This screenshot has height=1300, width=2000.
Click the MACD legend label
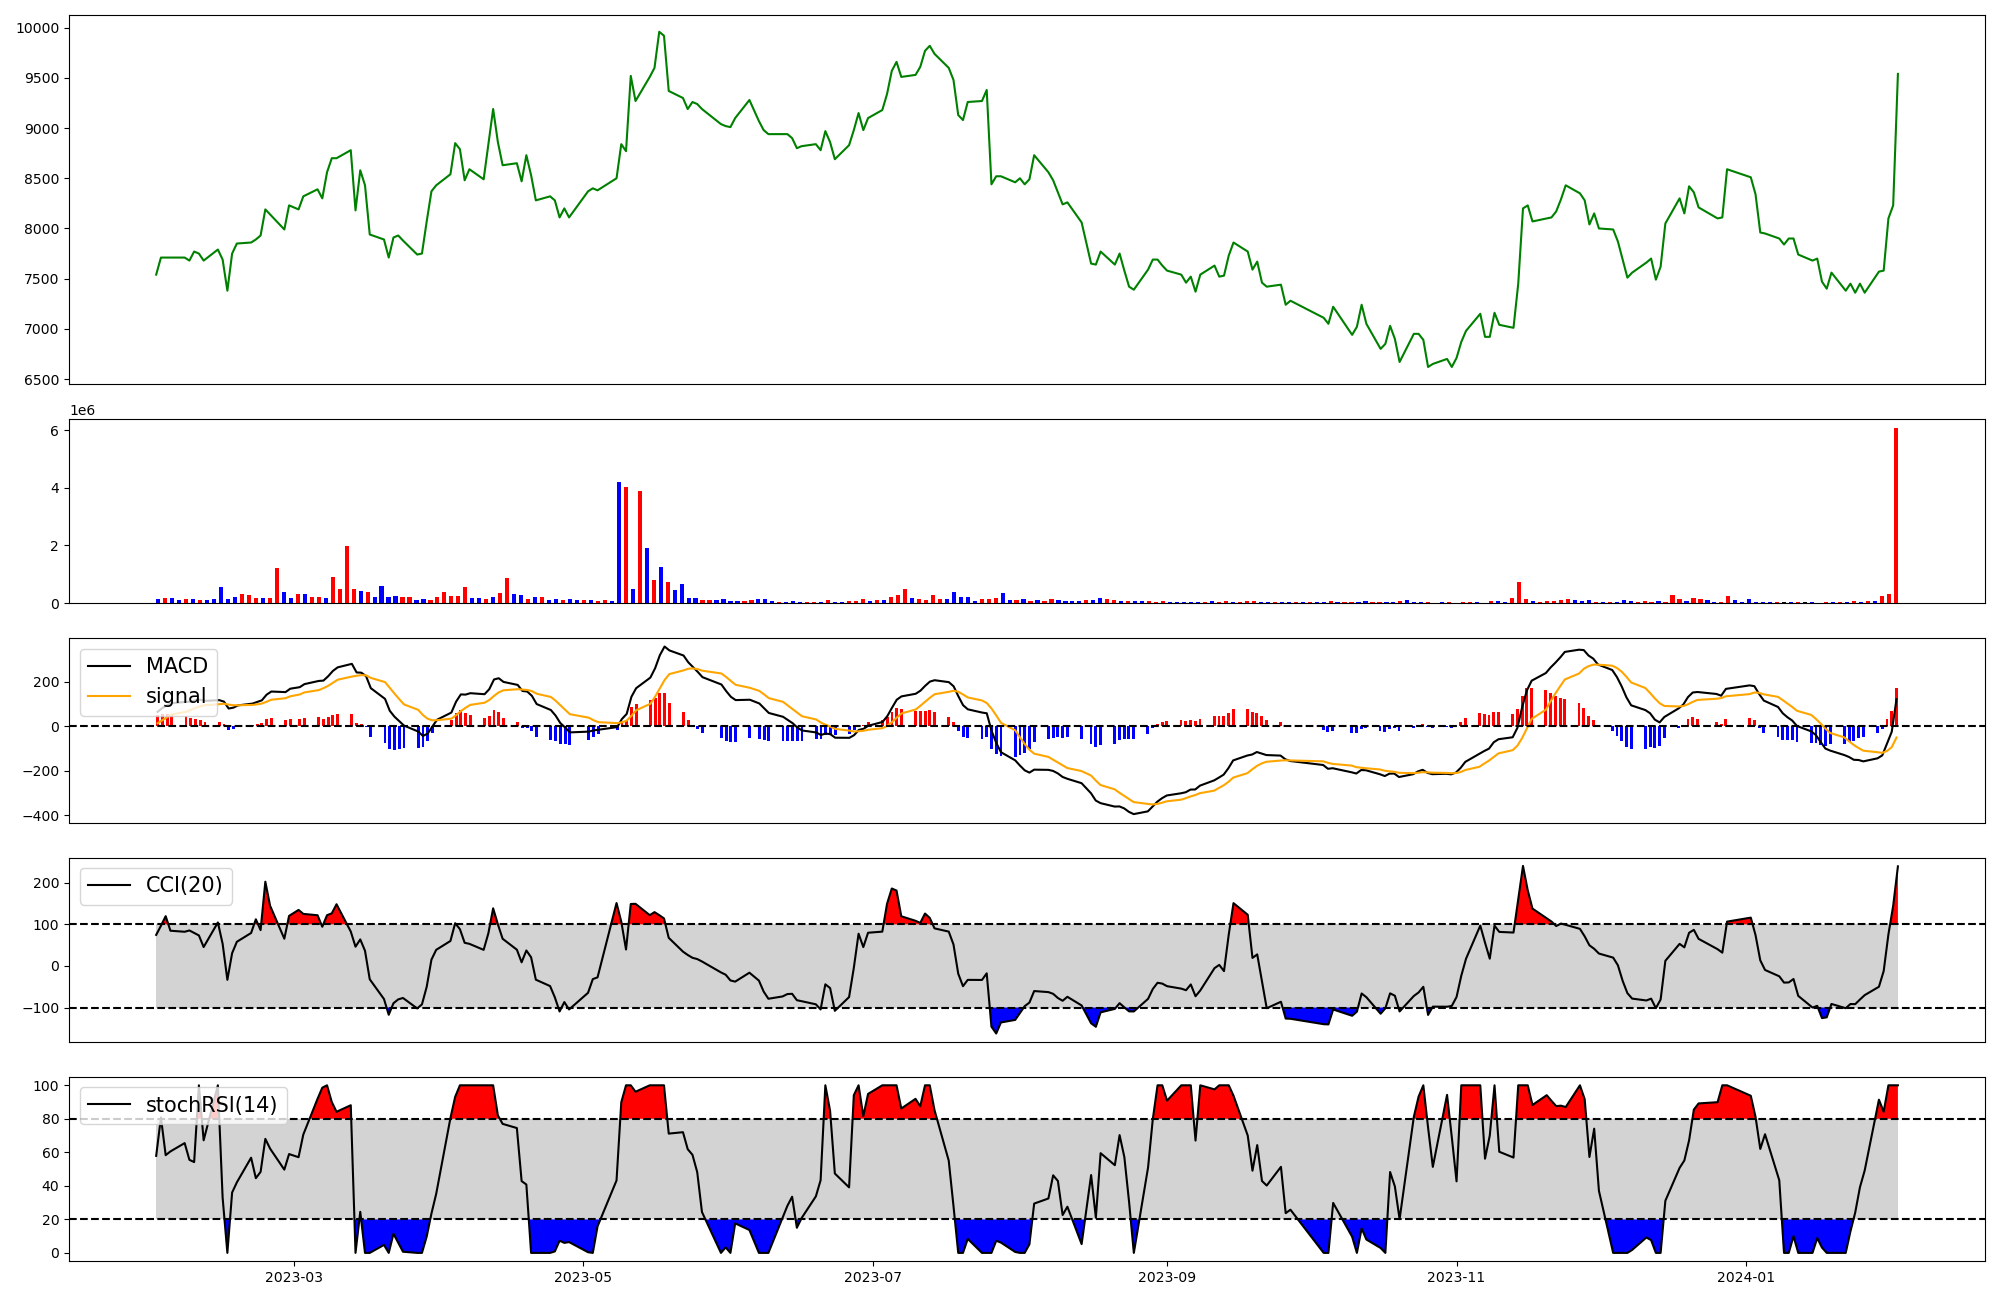click(x=176, y=666)
